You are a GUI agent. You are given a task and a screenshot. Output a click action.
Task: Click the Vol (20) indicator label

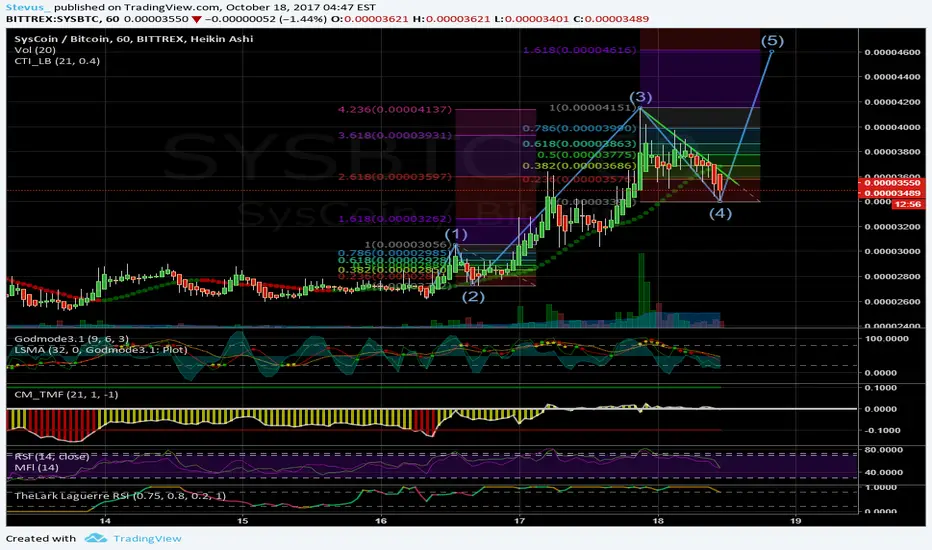[35, 50]
